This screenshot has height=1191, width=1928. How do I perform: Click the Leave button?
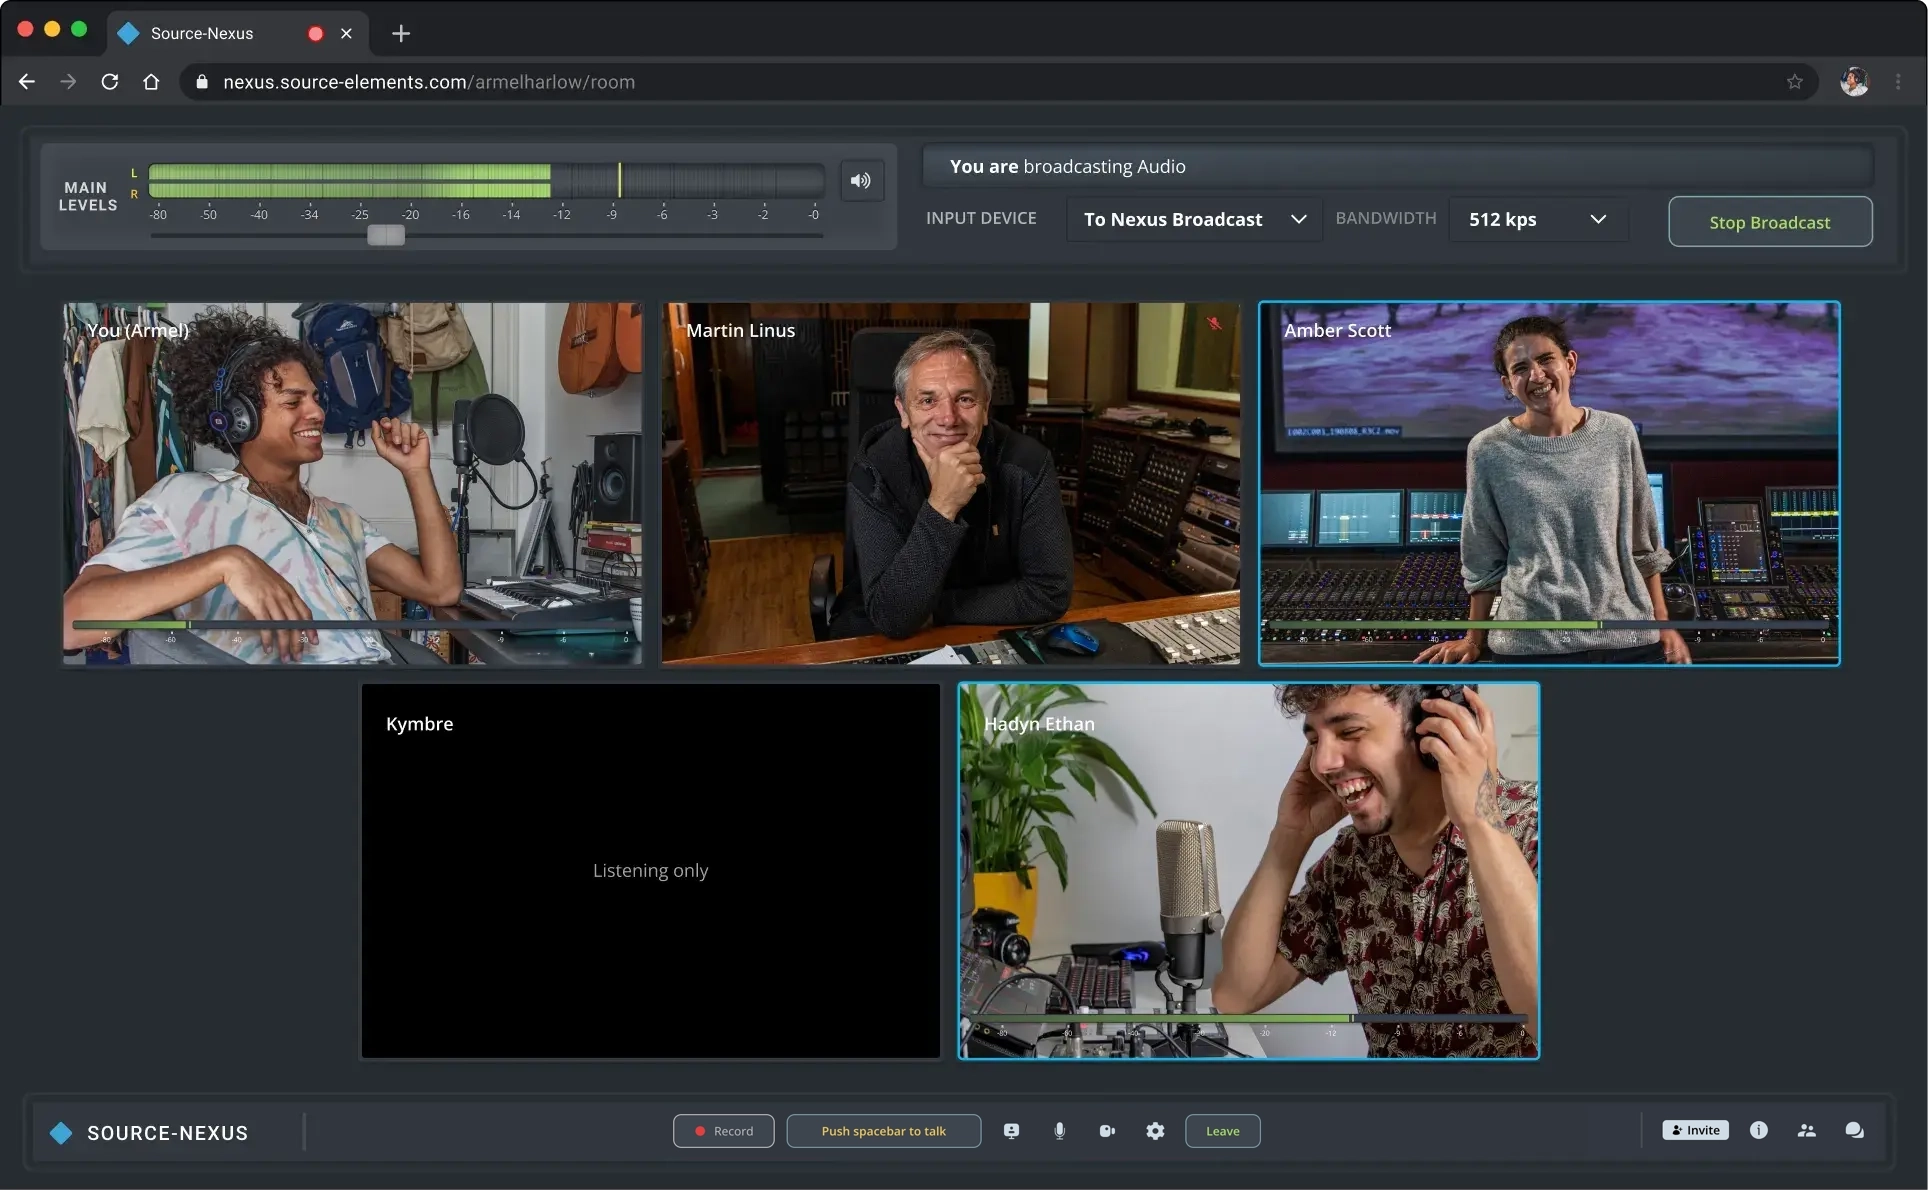(x=1222, y=1131)
